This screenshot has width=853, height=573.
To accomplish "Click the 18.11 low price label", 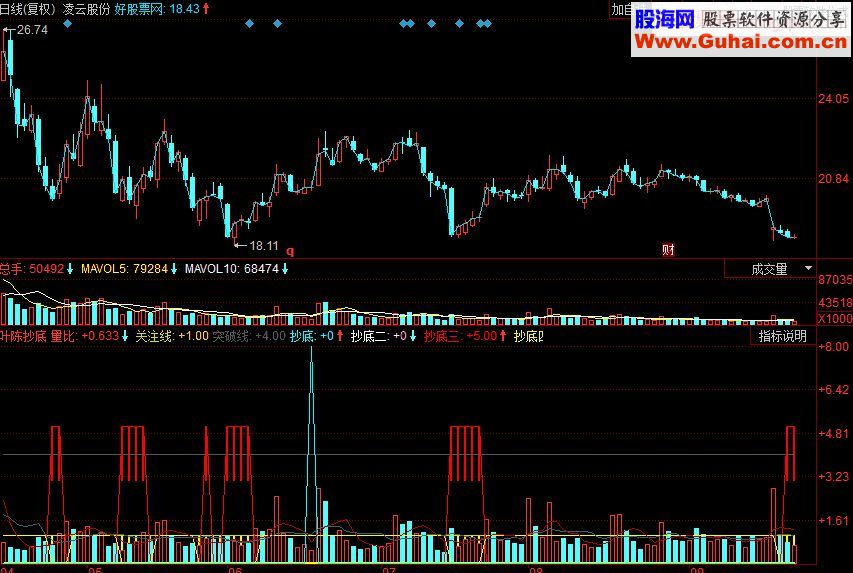I will click(x=264, y=246).
